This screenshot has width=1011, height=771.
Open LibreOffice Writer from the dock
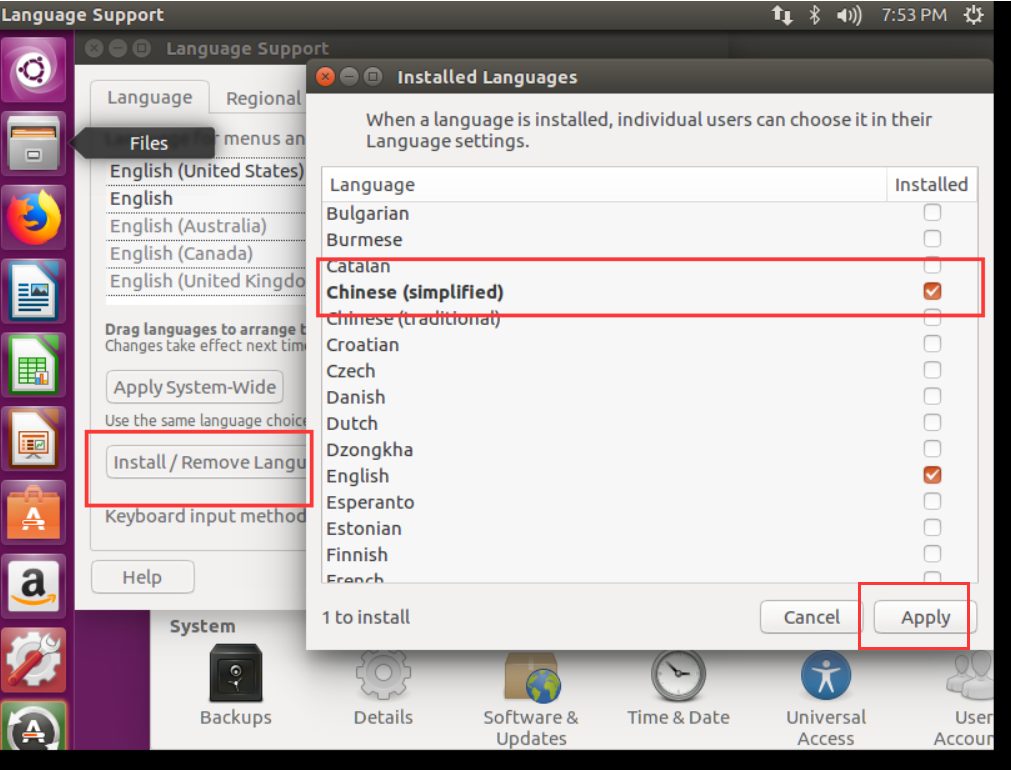click(34, 291)
